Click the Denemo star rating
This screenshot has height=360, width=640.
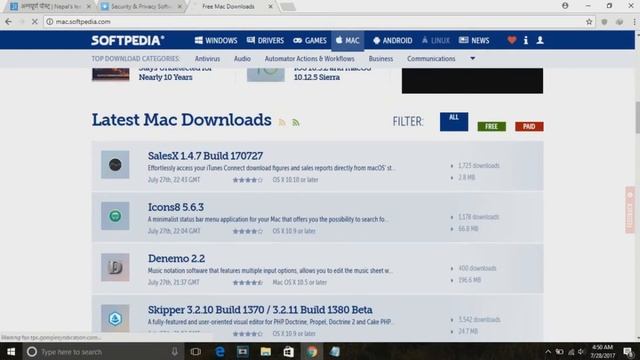pyautogui.click(x=248, y=282)
